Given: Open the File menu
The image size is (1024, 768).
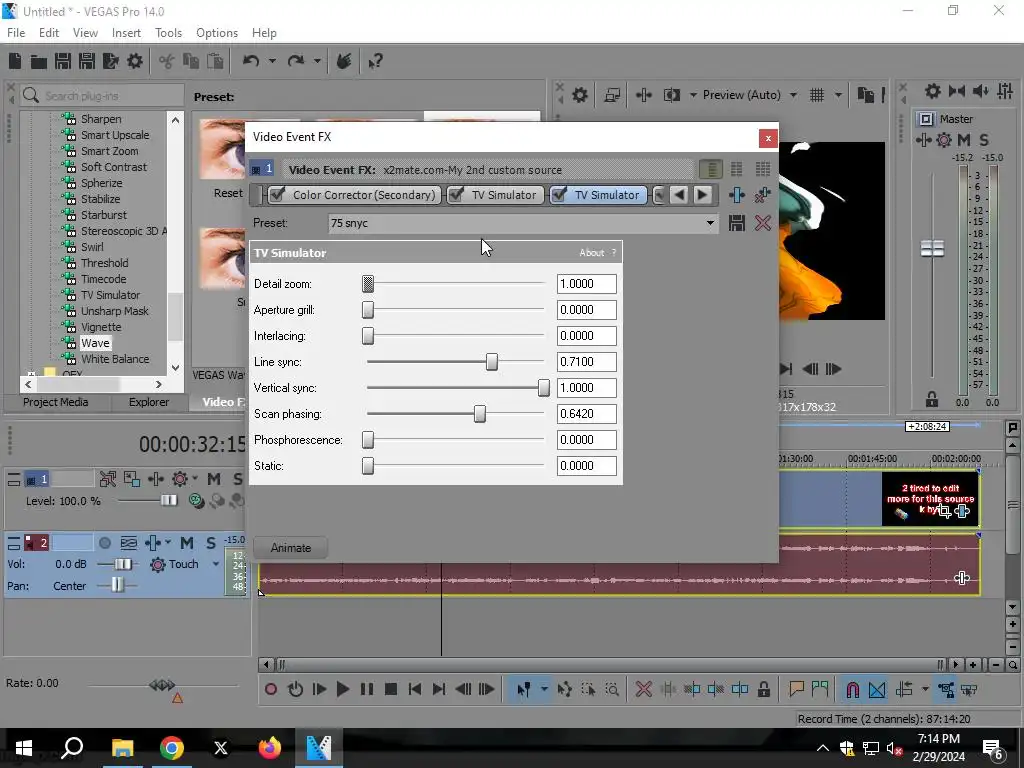Looking at the screenshot, I should 16,33.
